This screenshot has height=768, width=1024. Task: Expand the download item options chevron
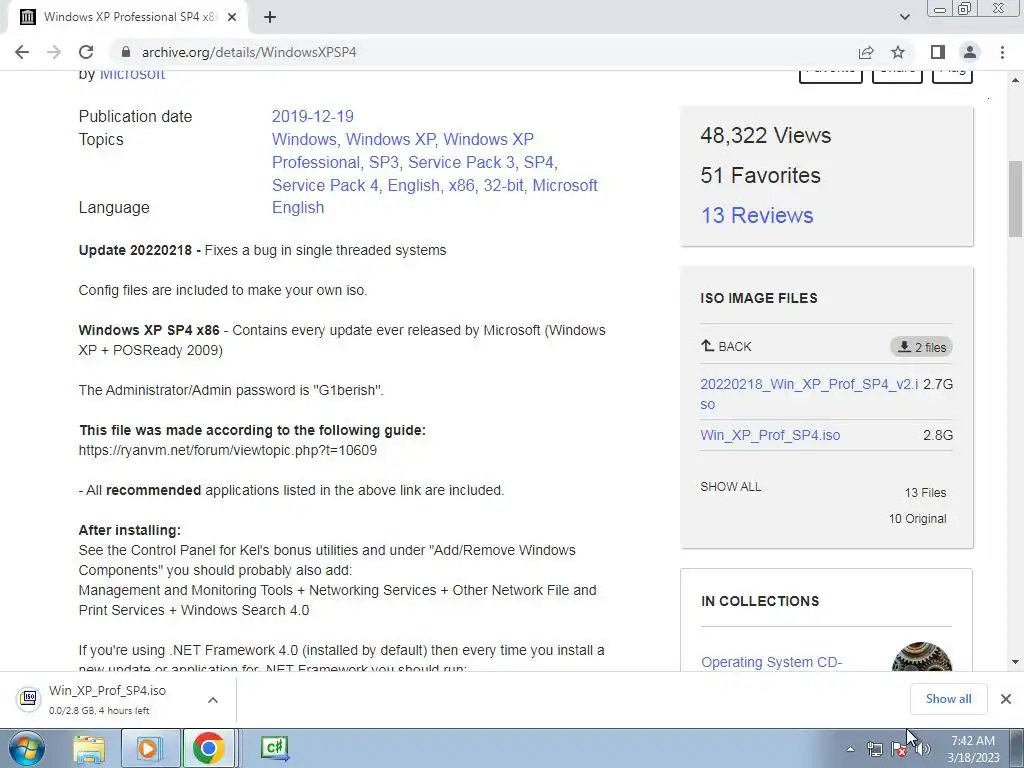(212, 699)
